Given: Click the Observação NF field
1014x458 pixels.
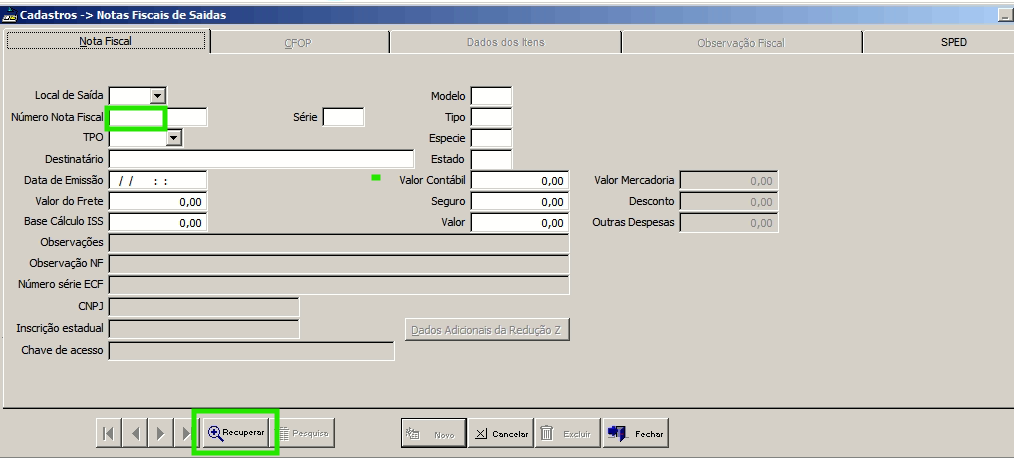Looking at the screenshot, I should coord(339,265).
